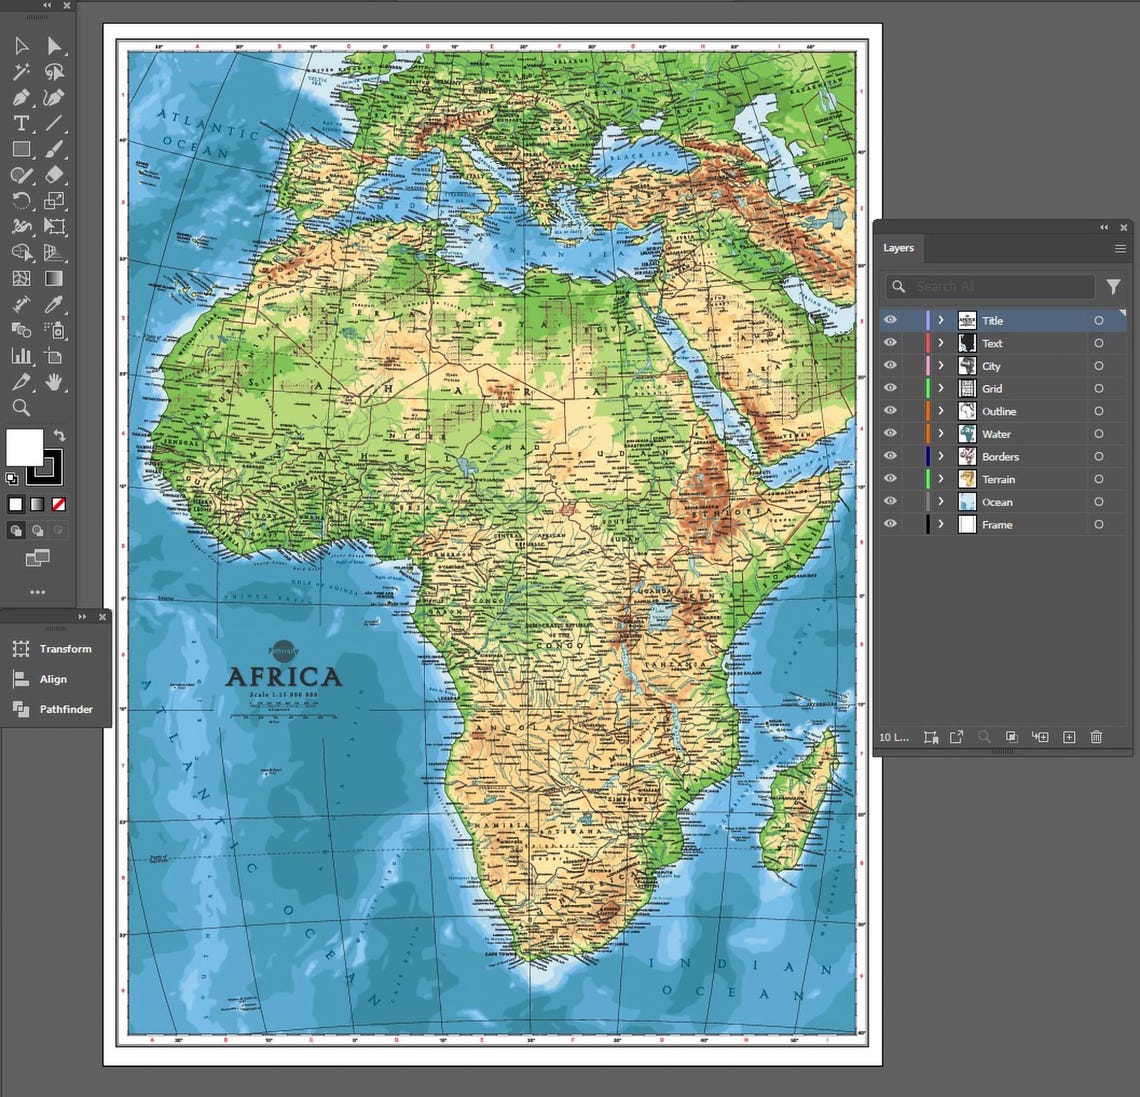Select the Column Graph tool

coord(21,356)
